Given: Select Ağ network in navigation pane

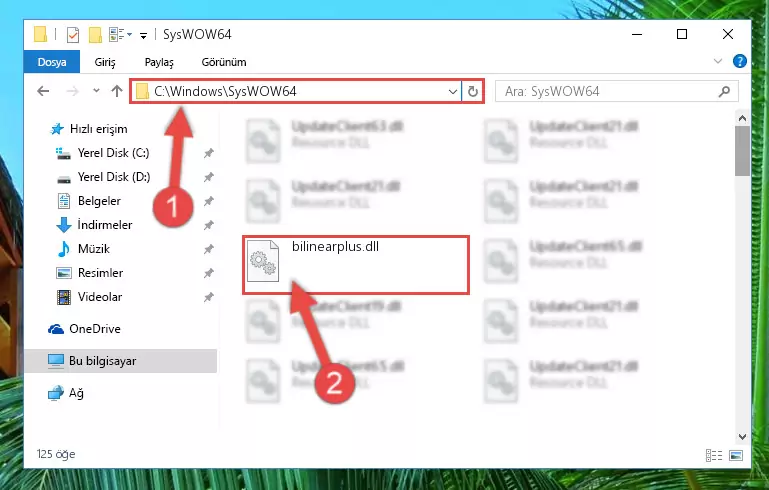Looking at the screenshot, I should pyautogui.click(x=76, y=393).
